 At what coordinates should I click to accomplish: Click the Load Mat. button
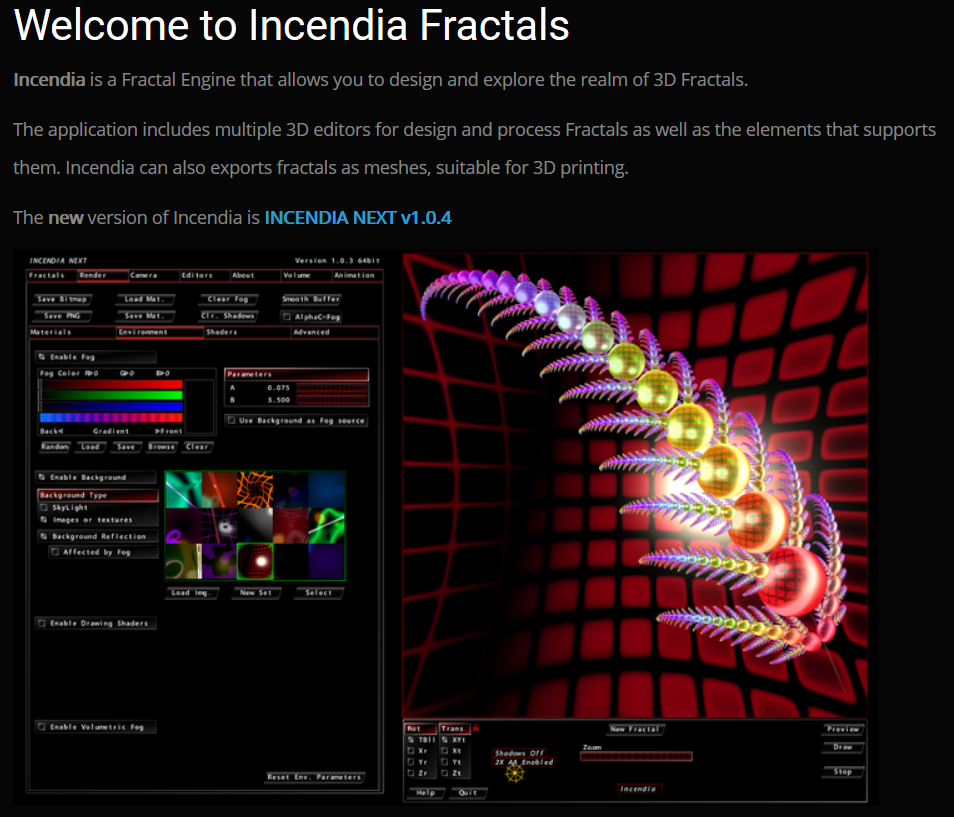click(x=145, y=299)
